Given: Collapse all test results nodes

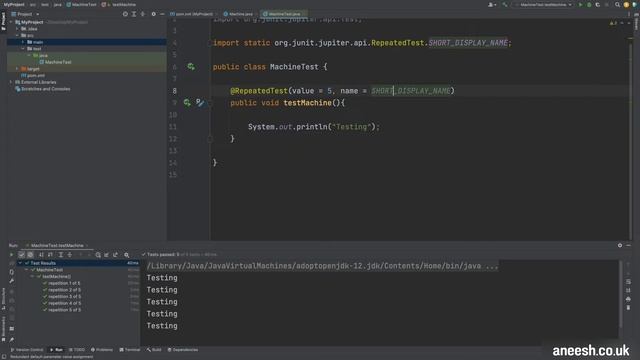Looking at the screenshot, I should (69, 255).
